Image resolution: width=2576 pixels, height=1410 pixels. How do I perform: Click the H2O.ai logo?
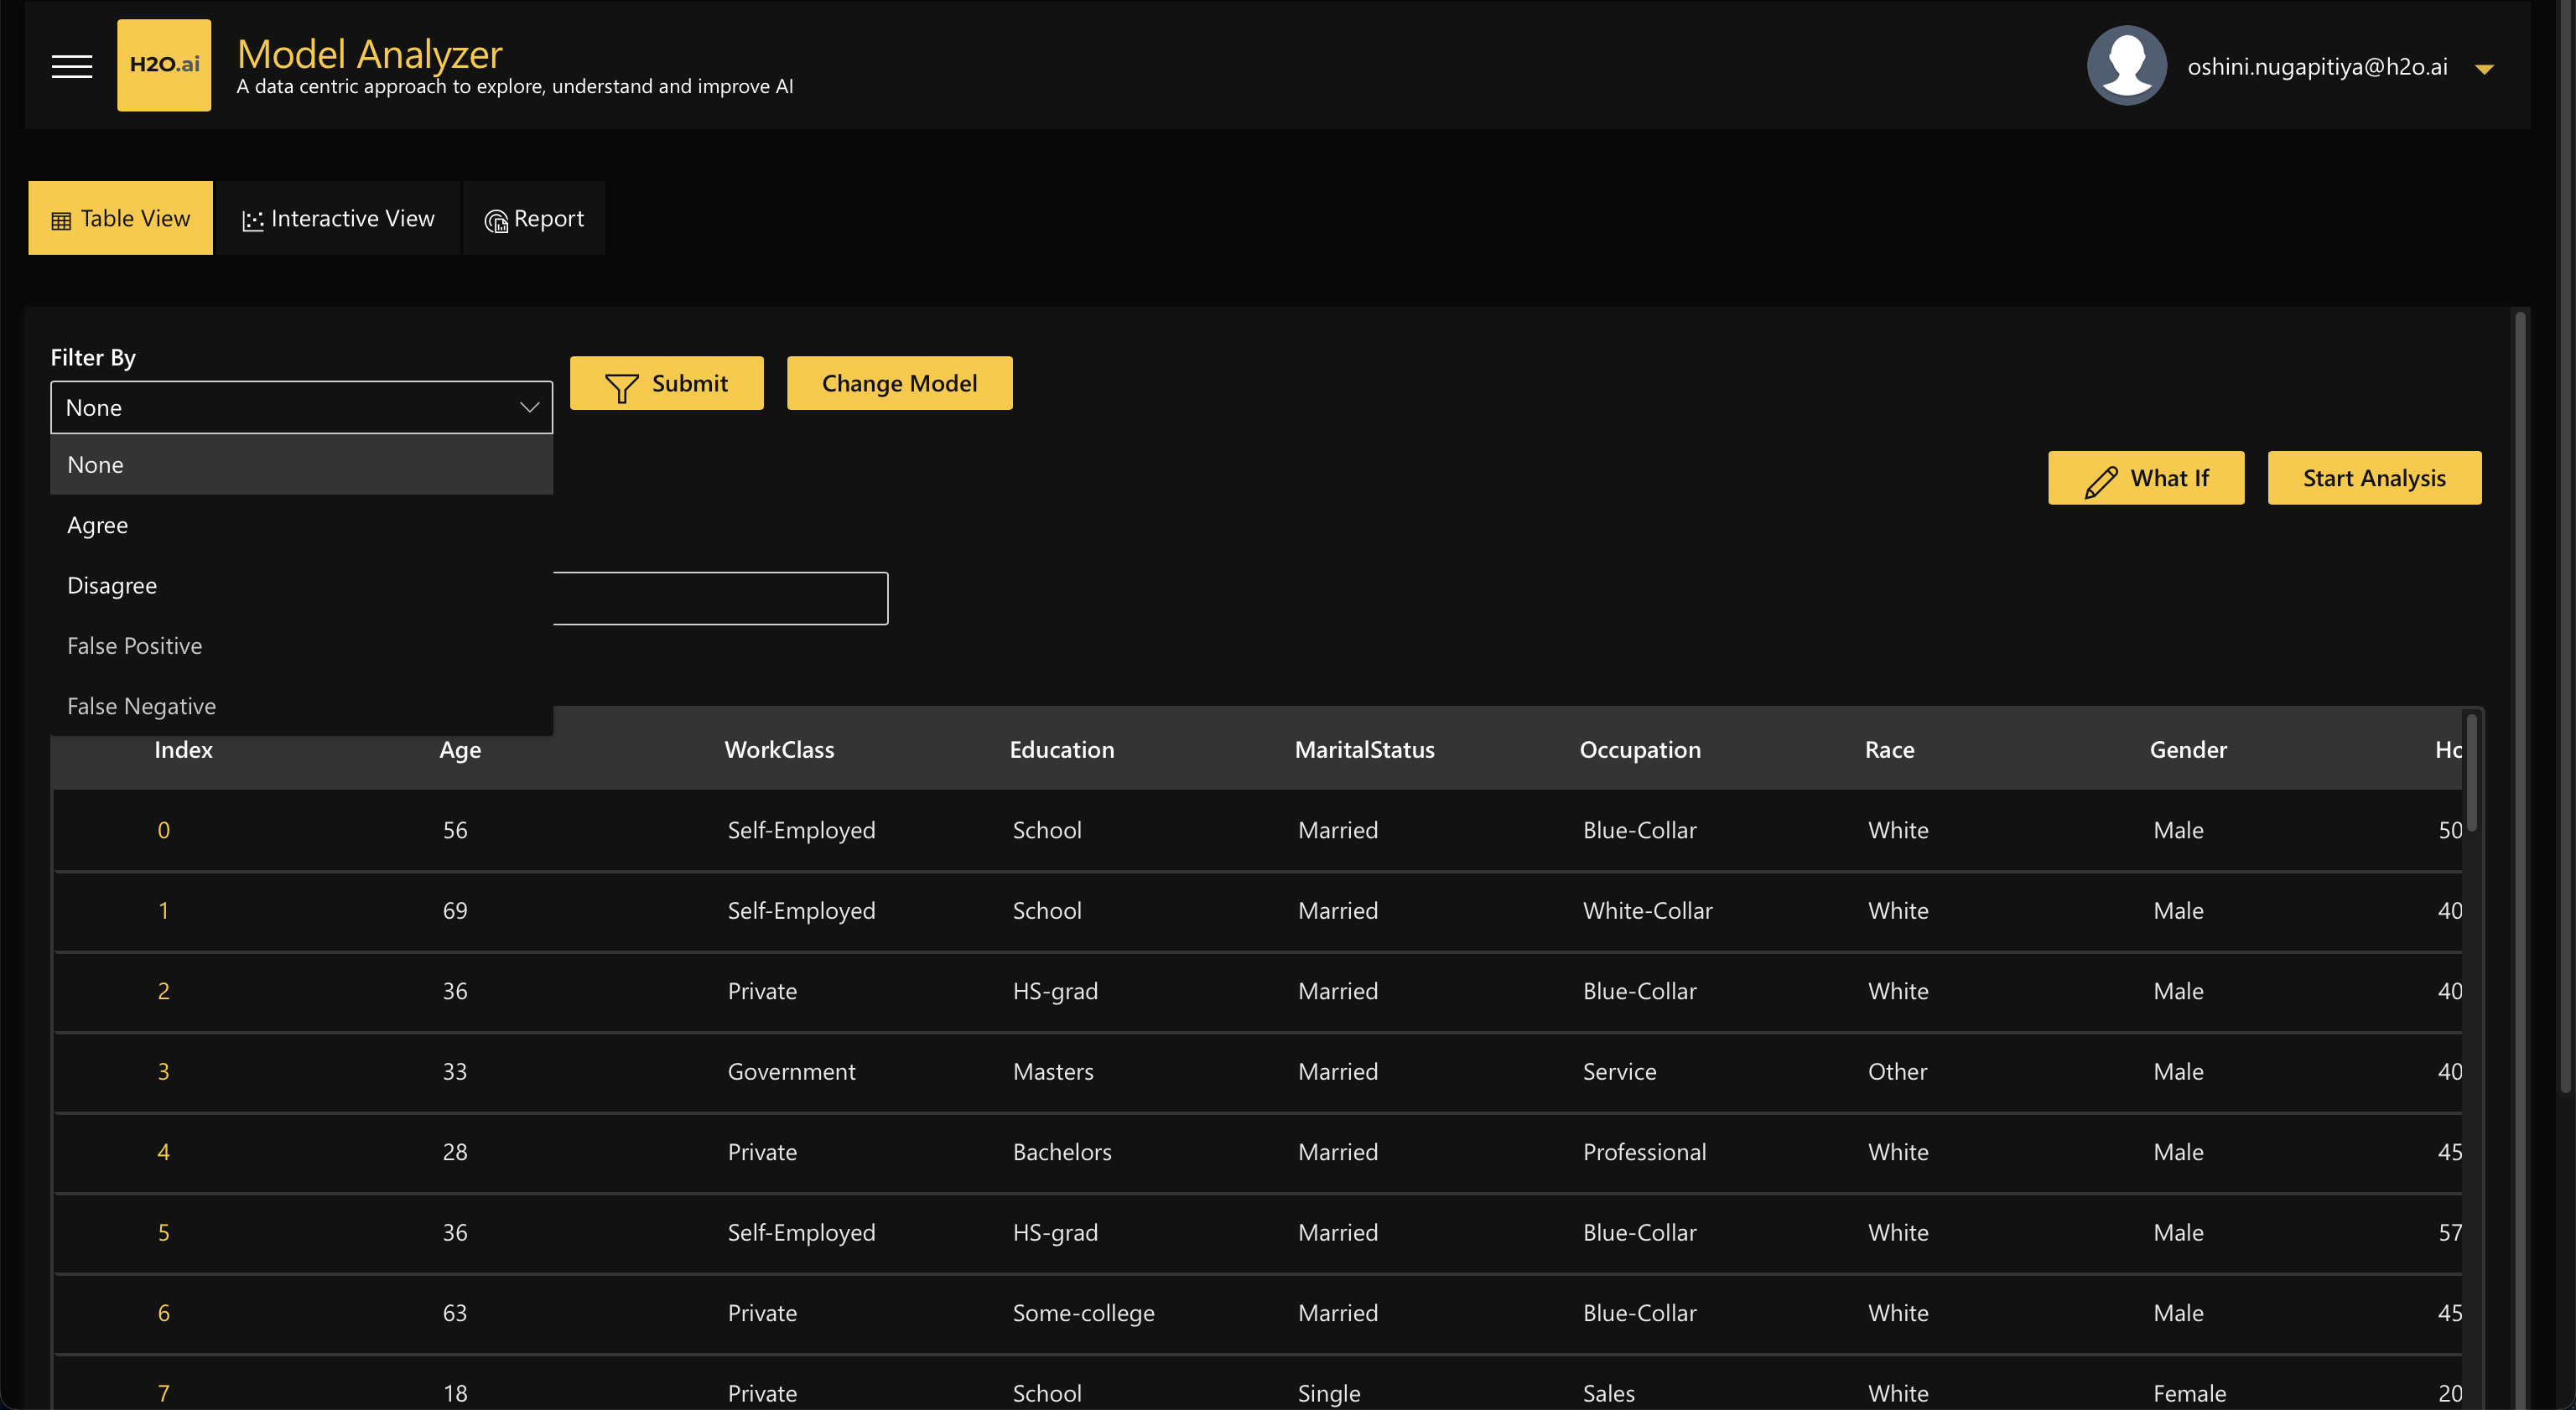click(164, 65)
